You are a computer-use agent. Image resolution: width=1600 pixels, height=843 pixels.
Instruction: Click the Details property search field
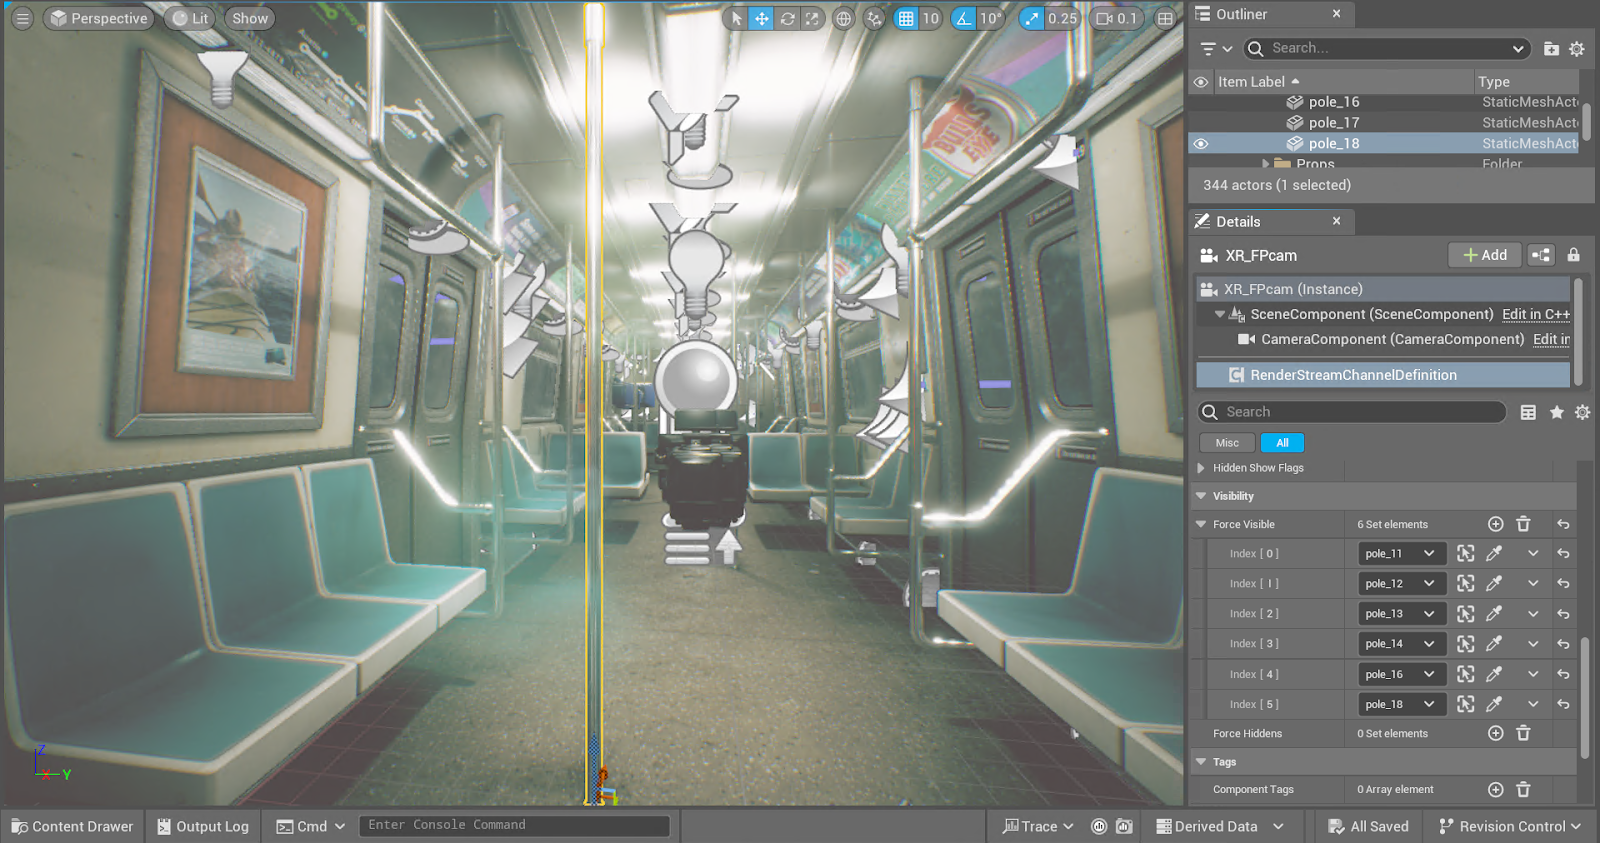point(1352,412)
